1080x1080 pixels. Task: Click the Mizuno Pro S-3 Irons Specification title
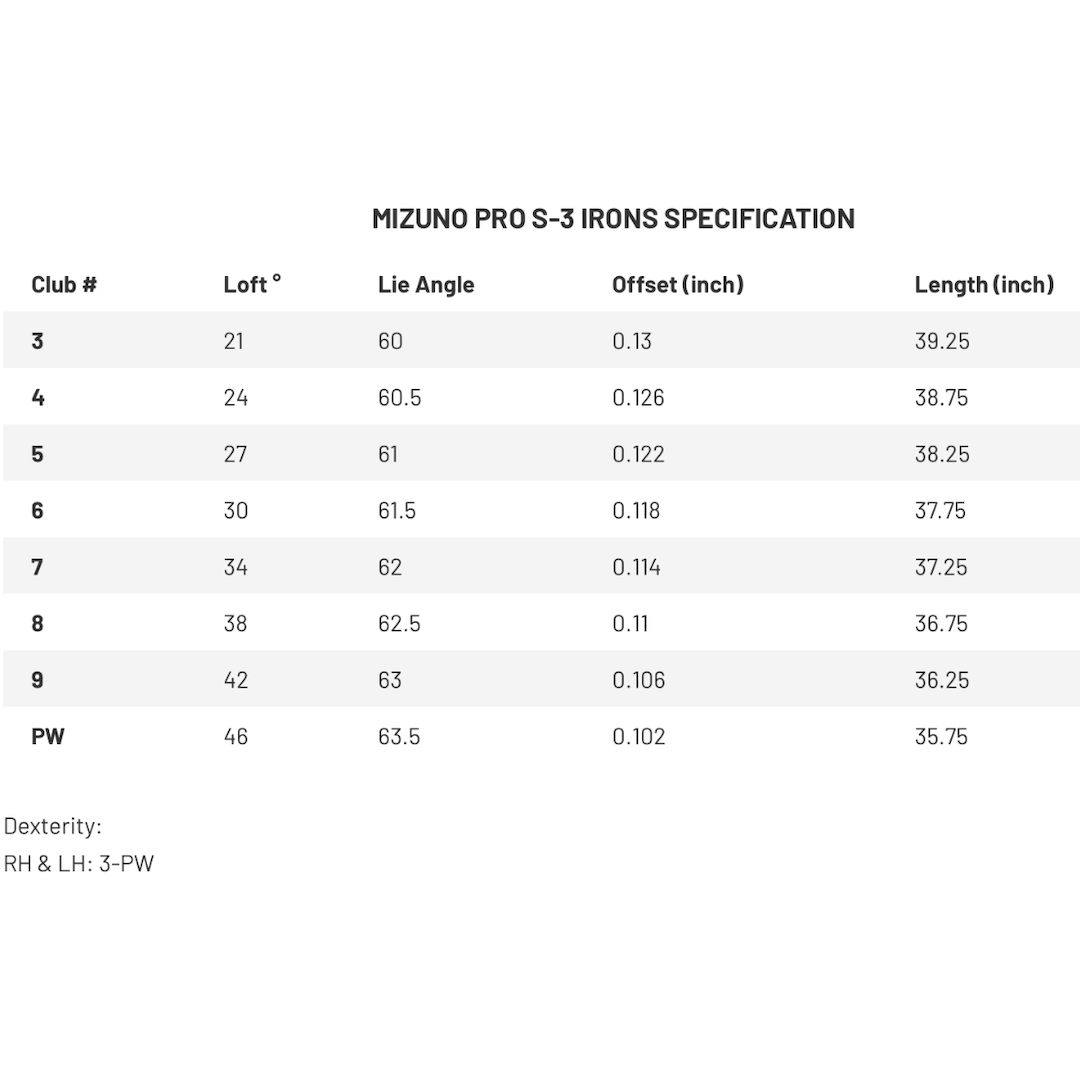(613, 218)
